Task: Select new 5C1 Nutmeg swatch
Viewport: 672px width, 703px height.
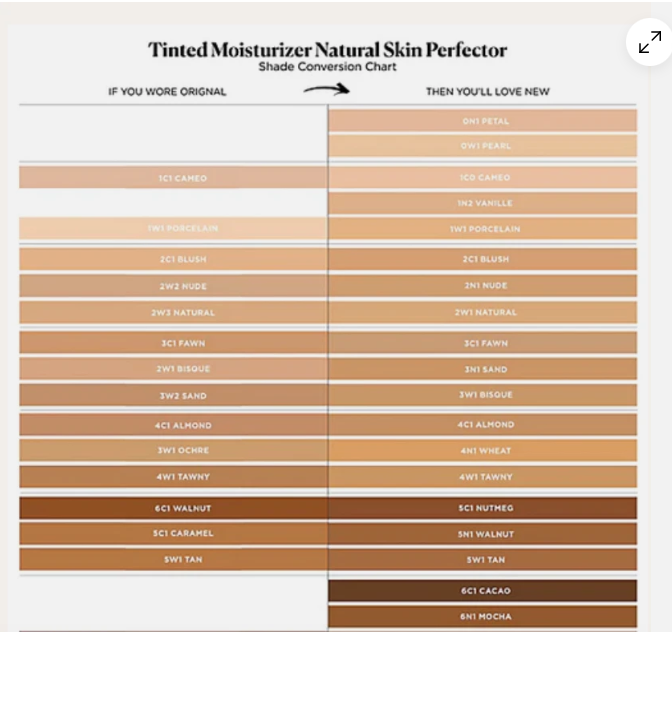Action: (x=482, y=508)
